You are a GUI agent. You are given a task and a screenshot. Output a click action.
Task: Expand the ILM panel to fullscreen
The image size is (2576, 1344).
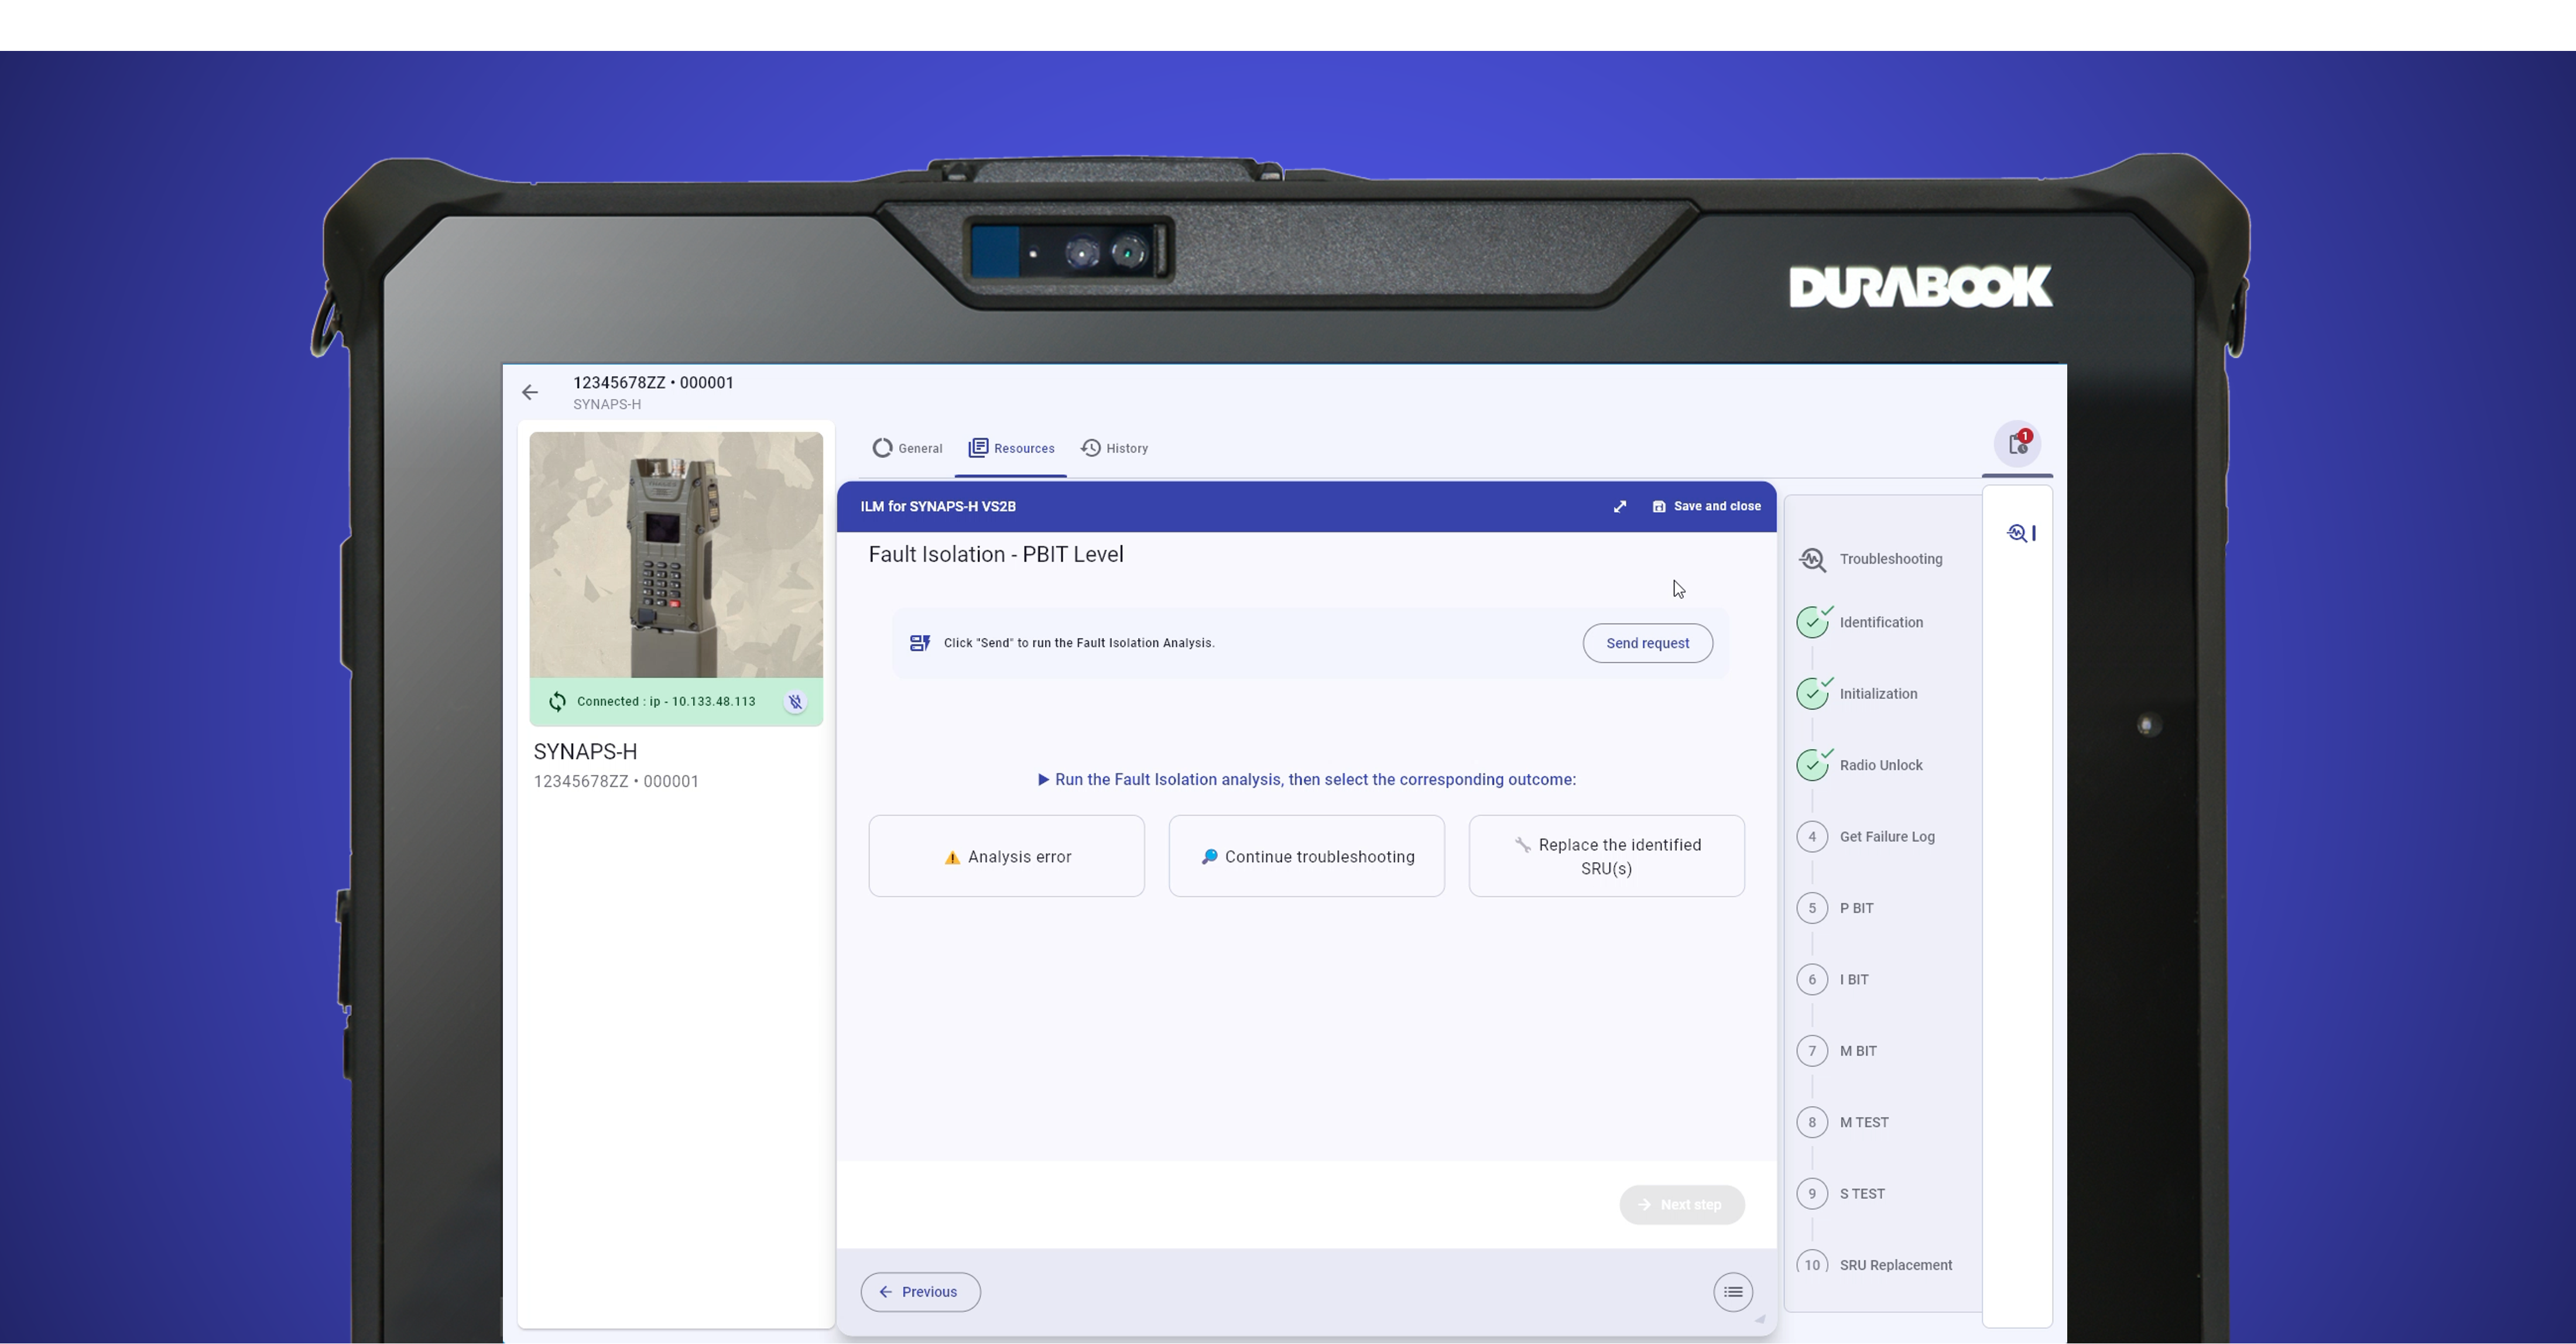point(1620,507)
